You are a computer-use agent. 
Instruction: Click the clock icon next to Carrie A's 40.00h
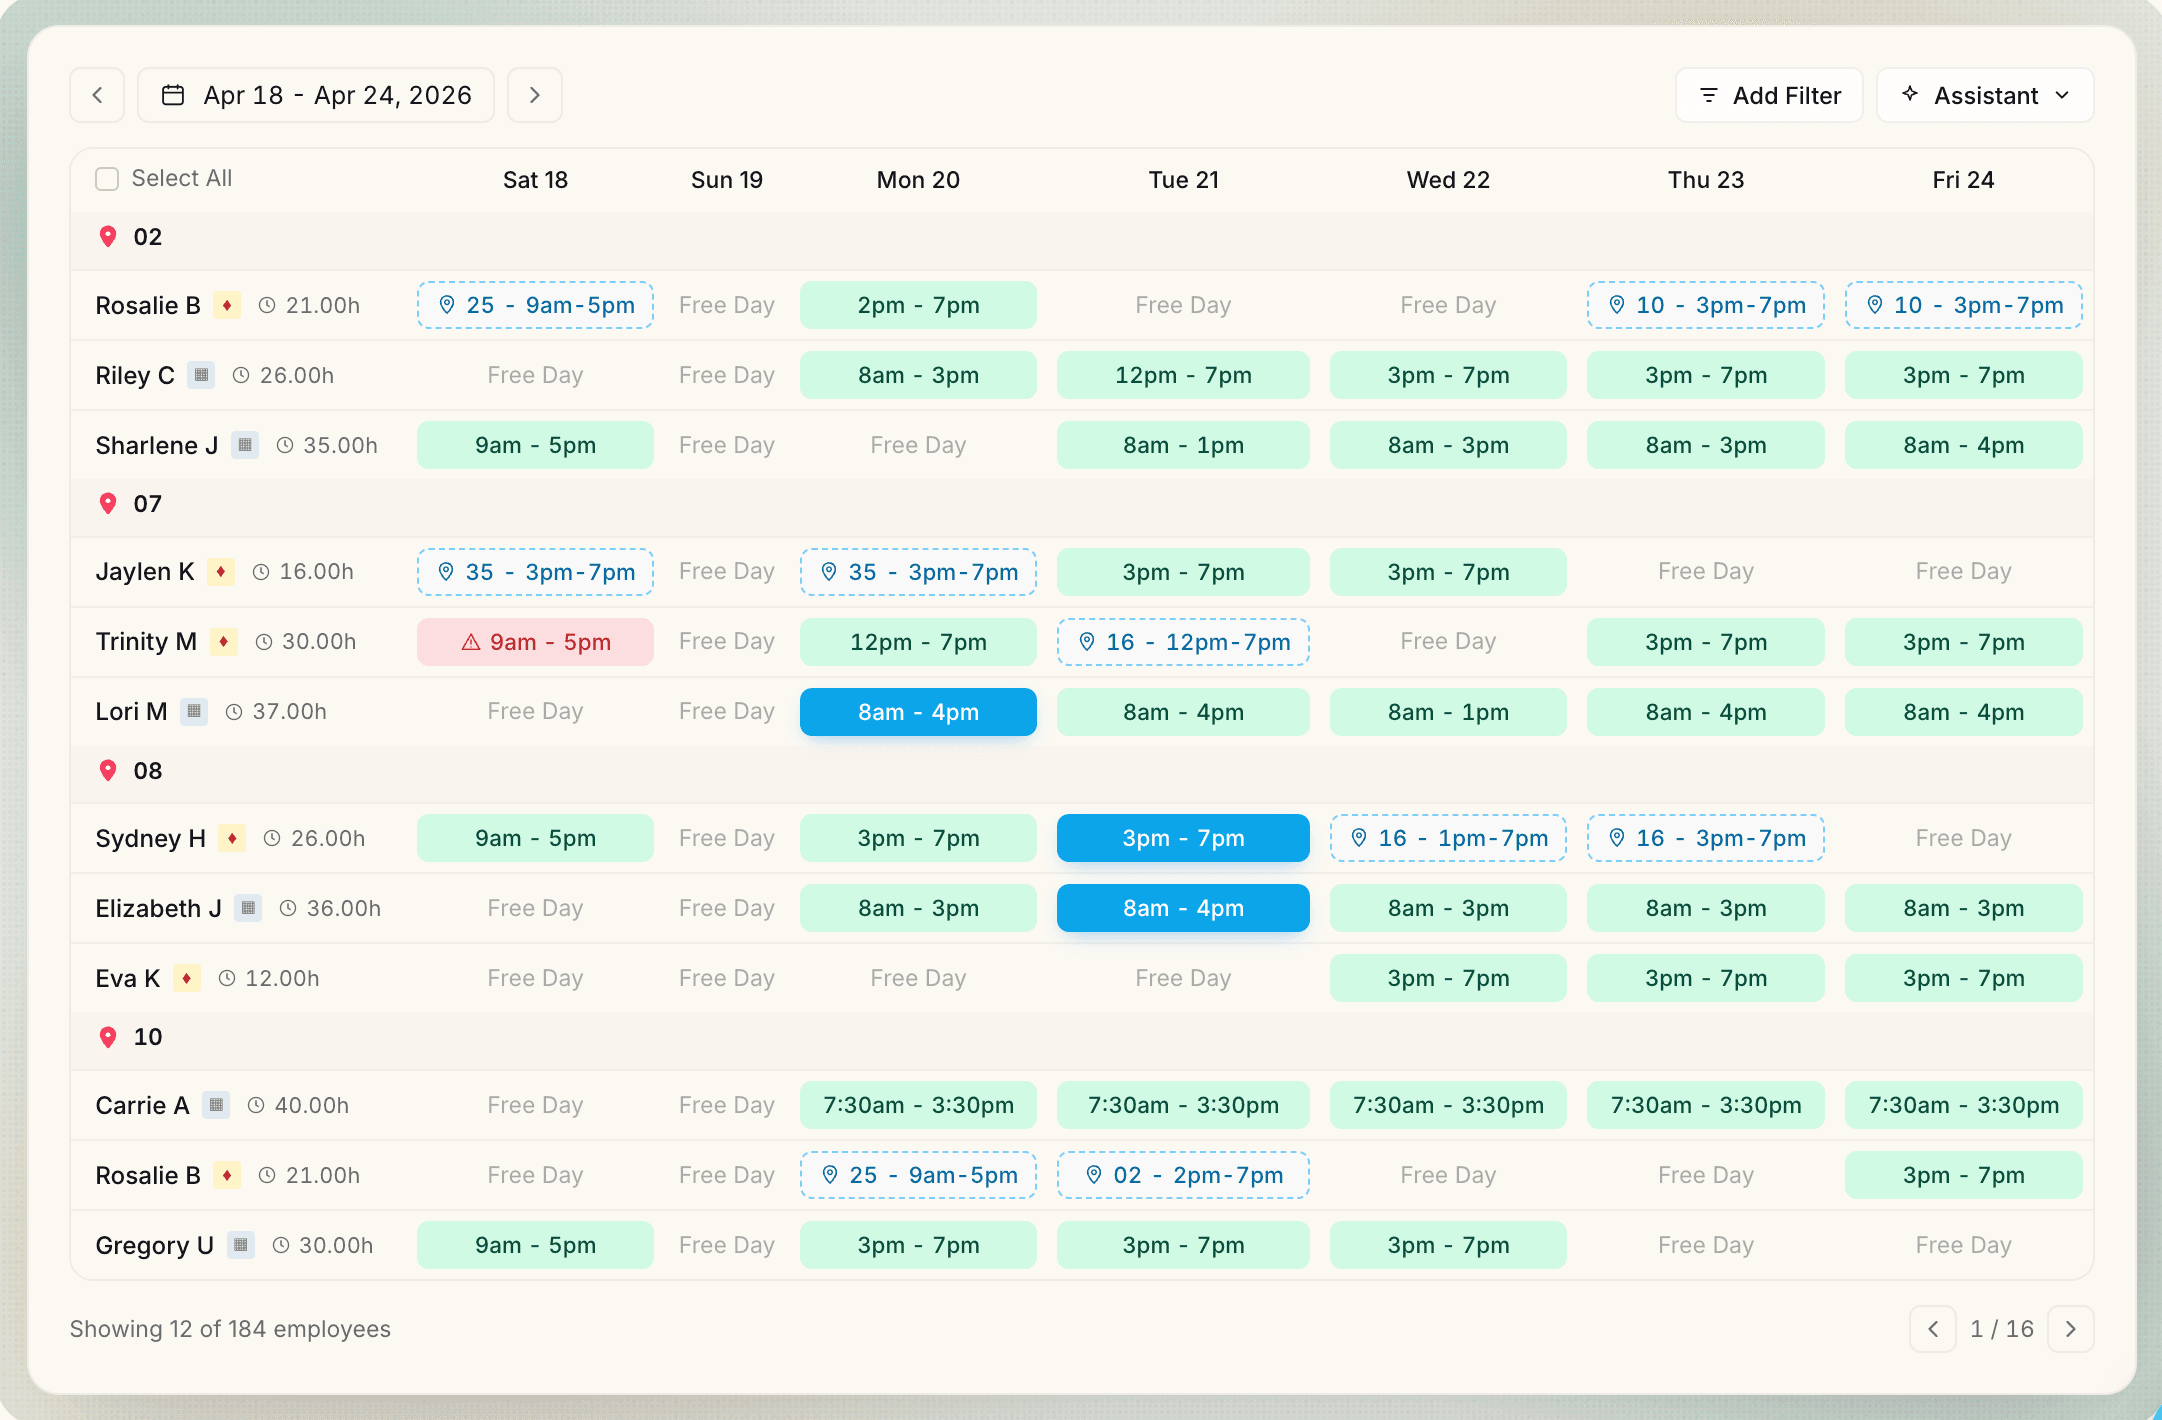click(x=256, y=1105)
